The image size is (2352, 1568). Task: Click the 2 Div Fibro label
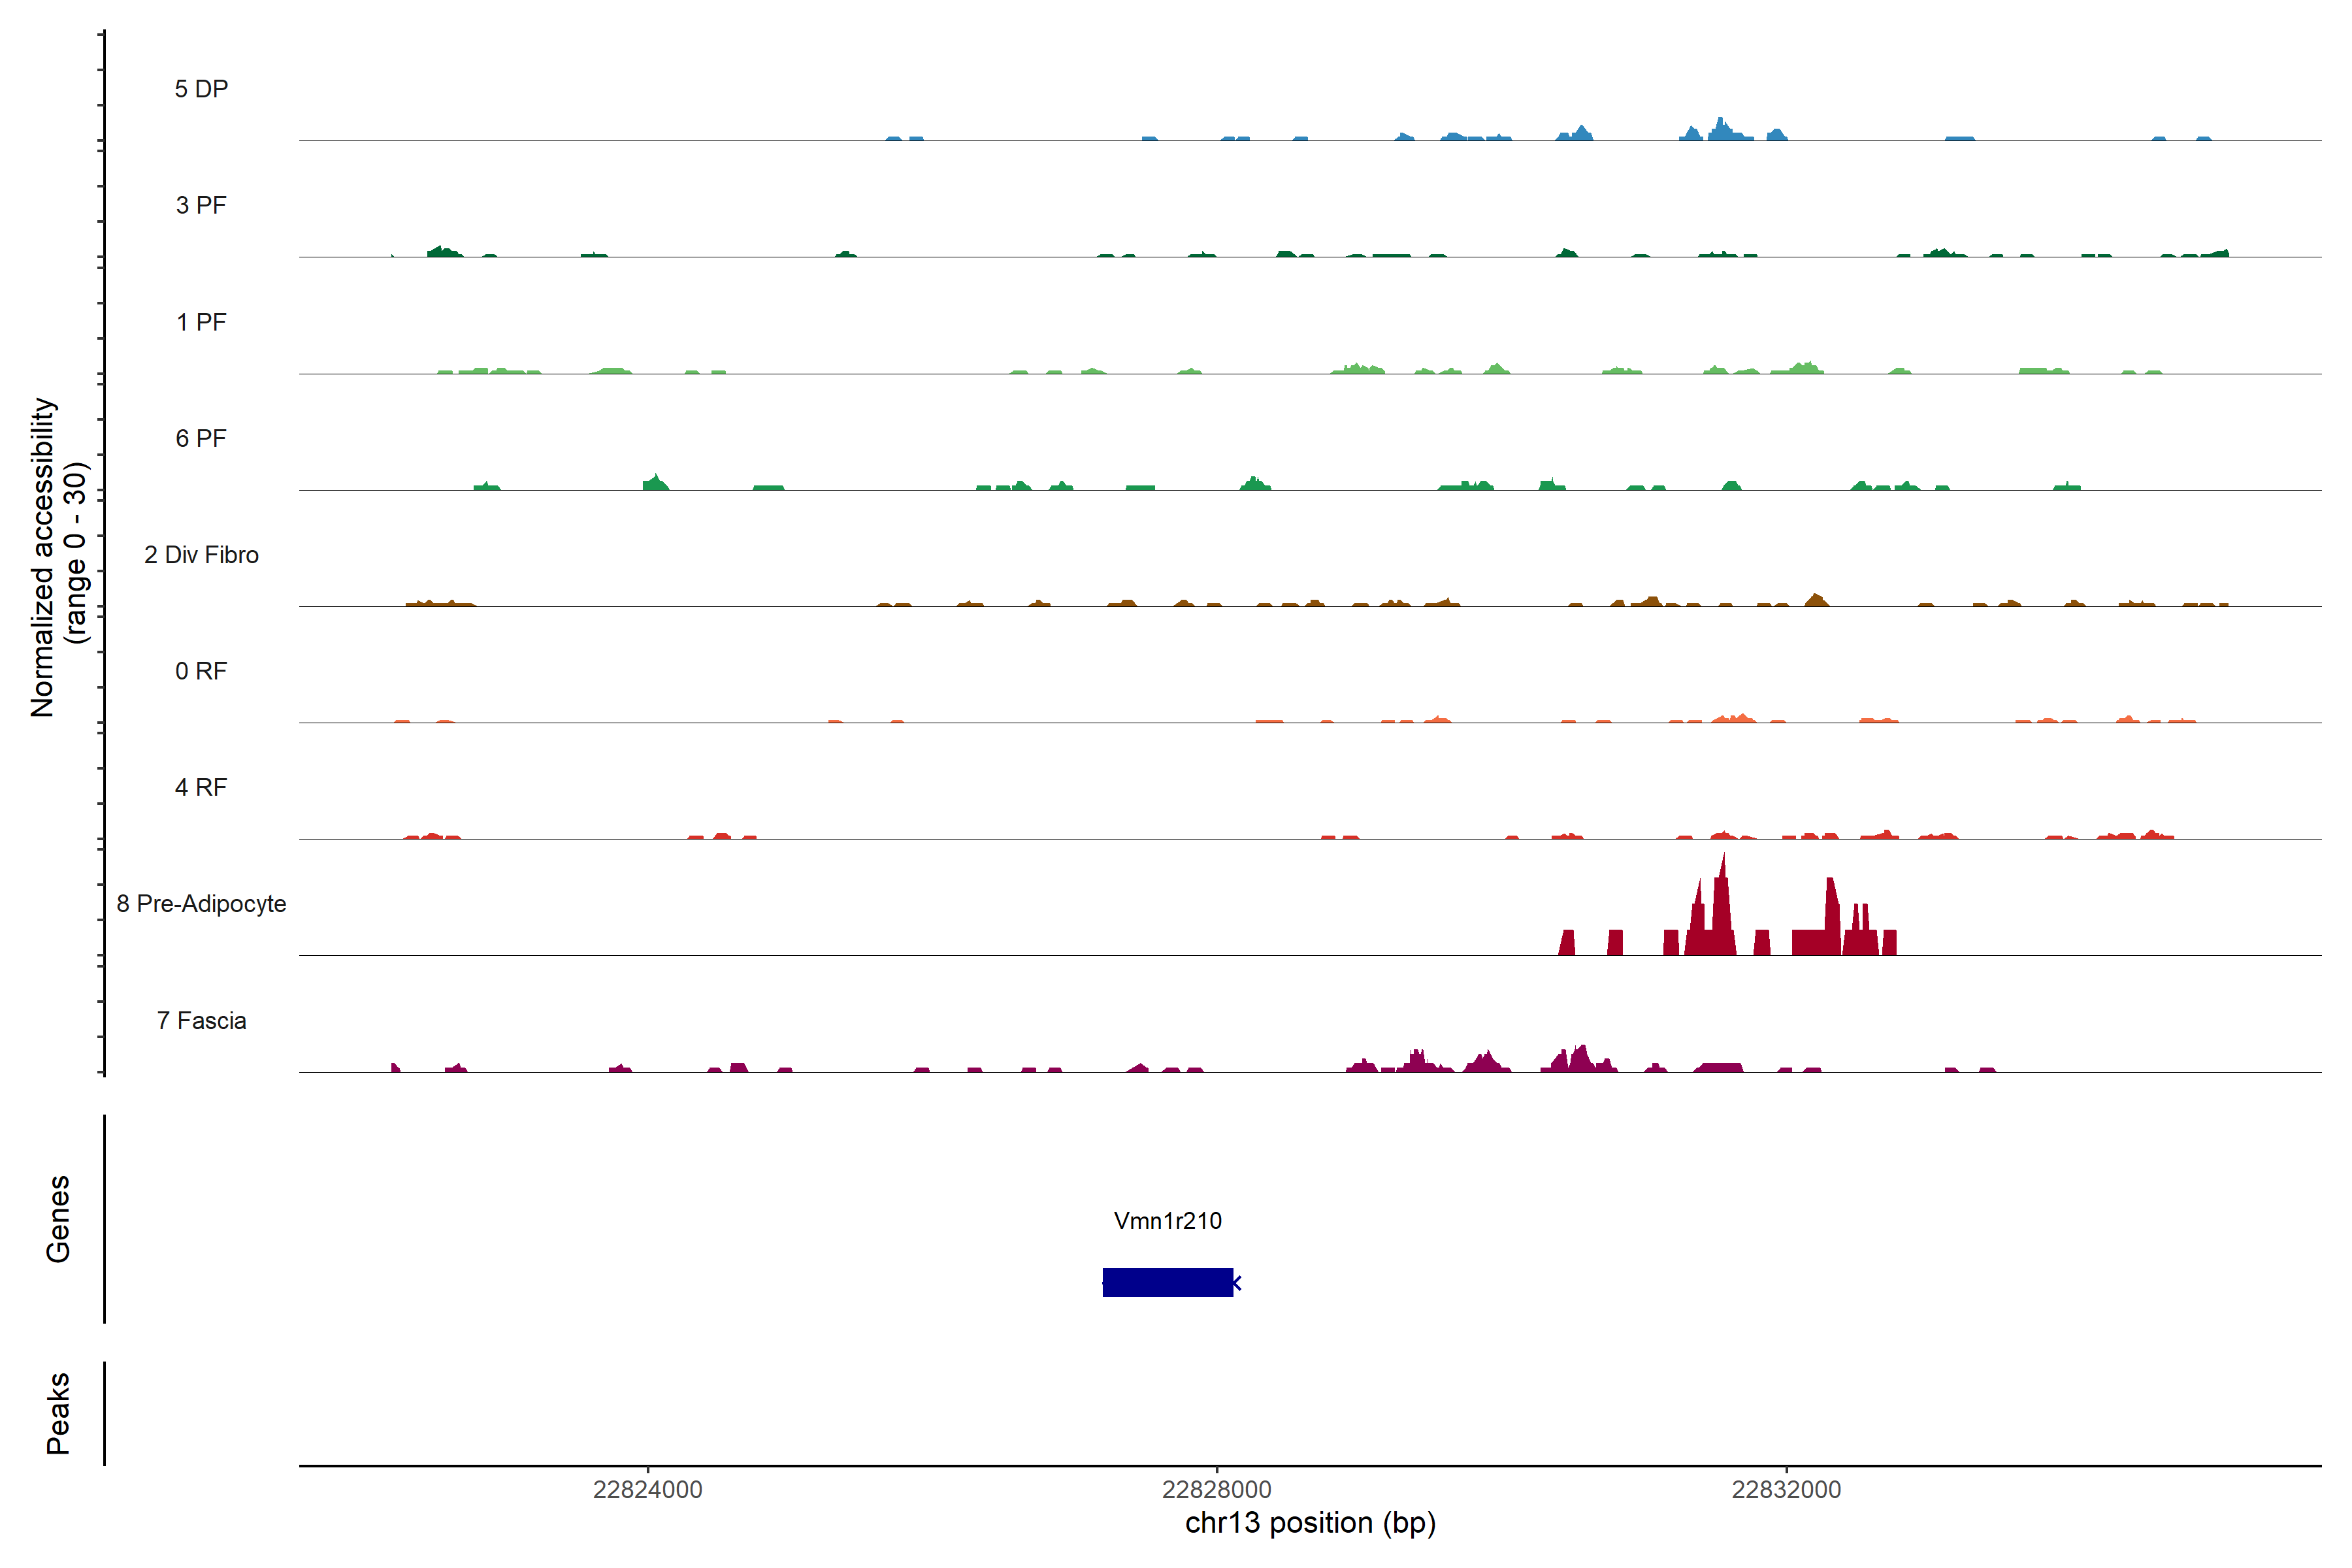coord(201,555)
